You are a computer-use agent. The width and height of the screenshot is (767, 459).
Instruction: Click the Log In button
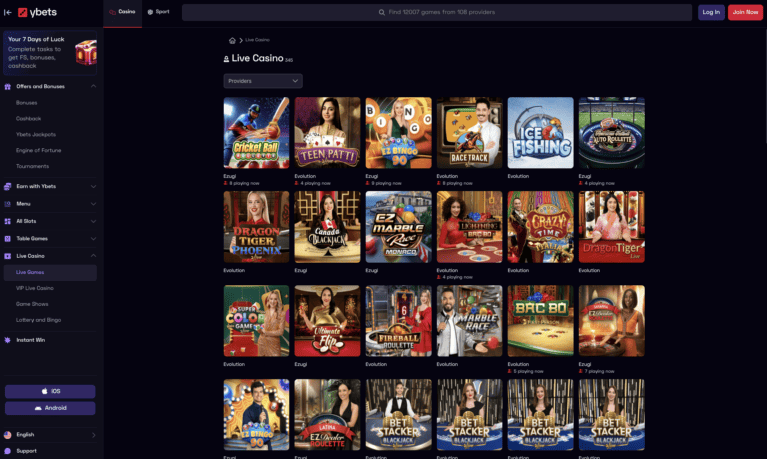[x=711, y=12]
